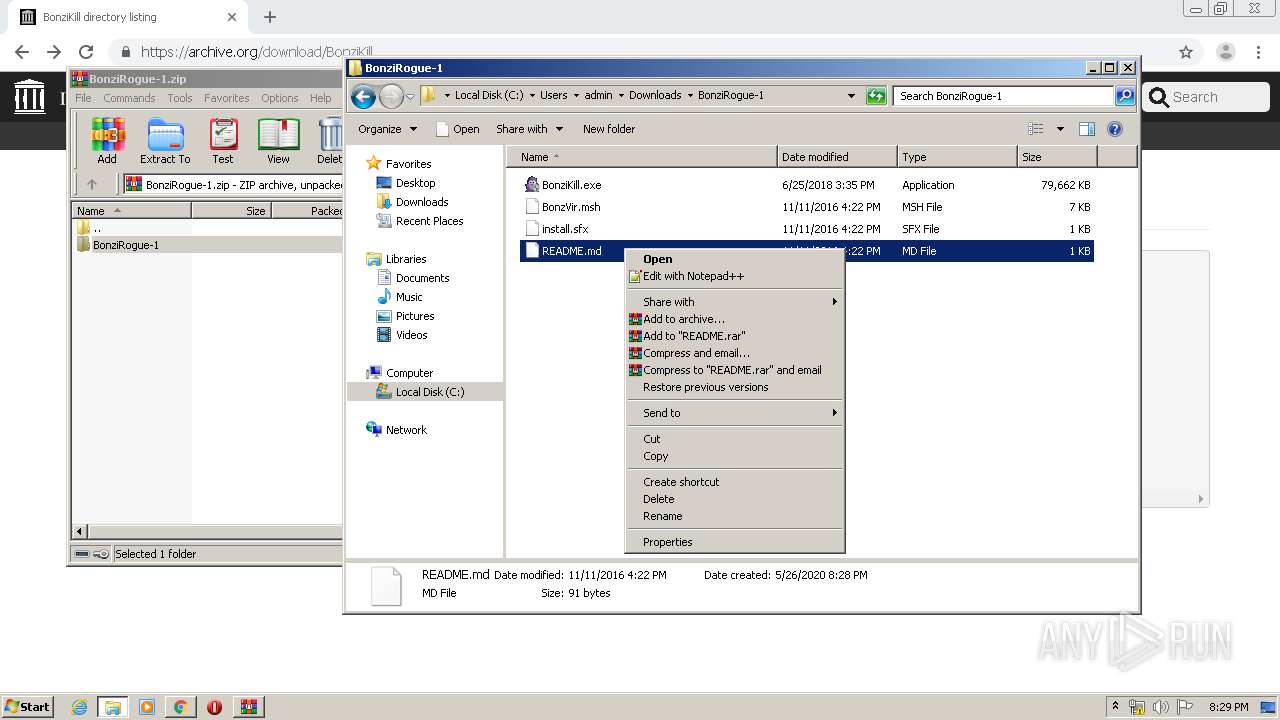
Task: Click Chrome taskbar icon
Action: [x=180, y=707]
